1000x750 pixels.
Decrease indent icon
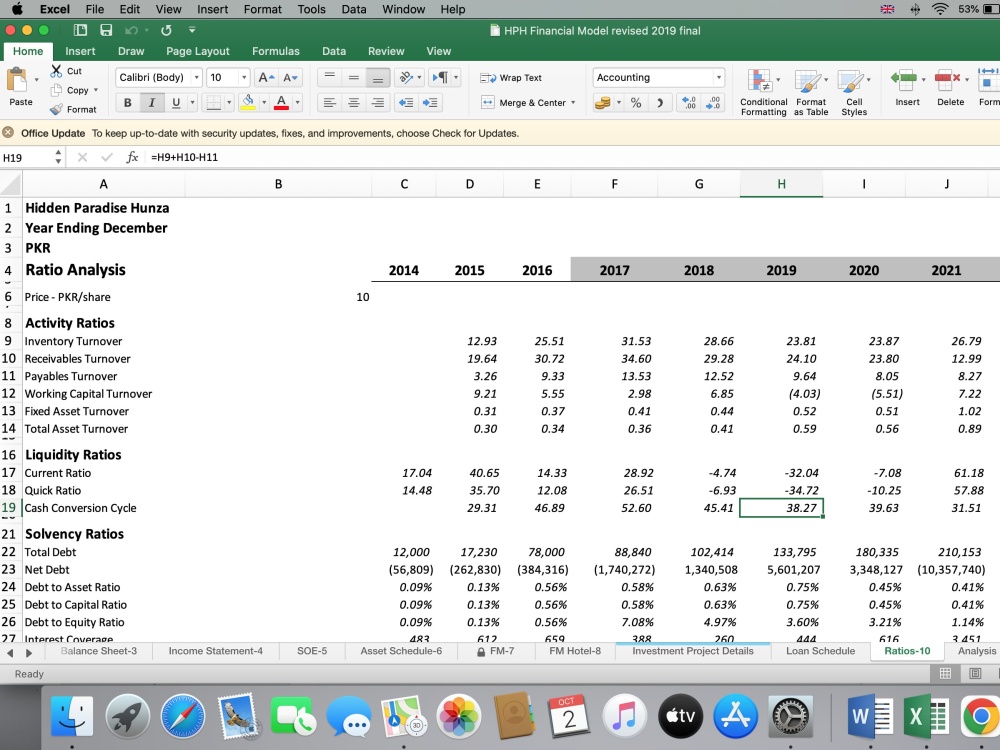[x=406, y=102]
